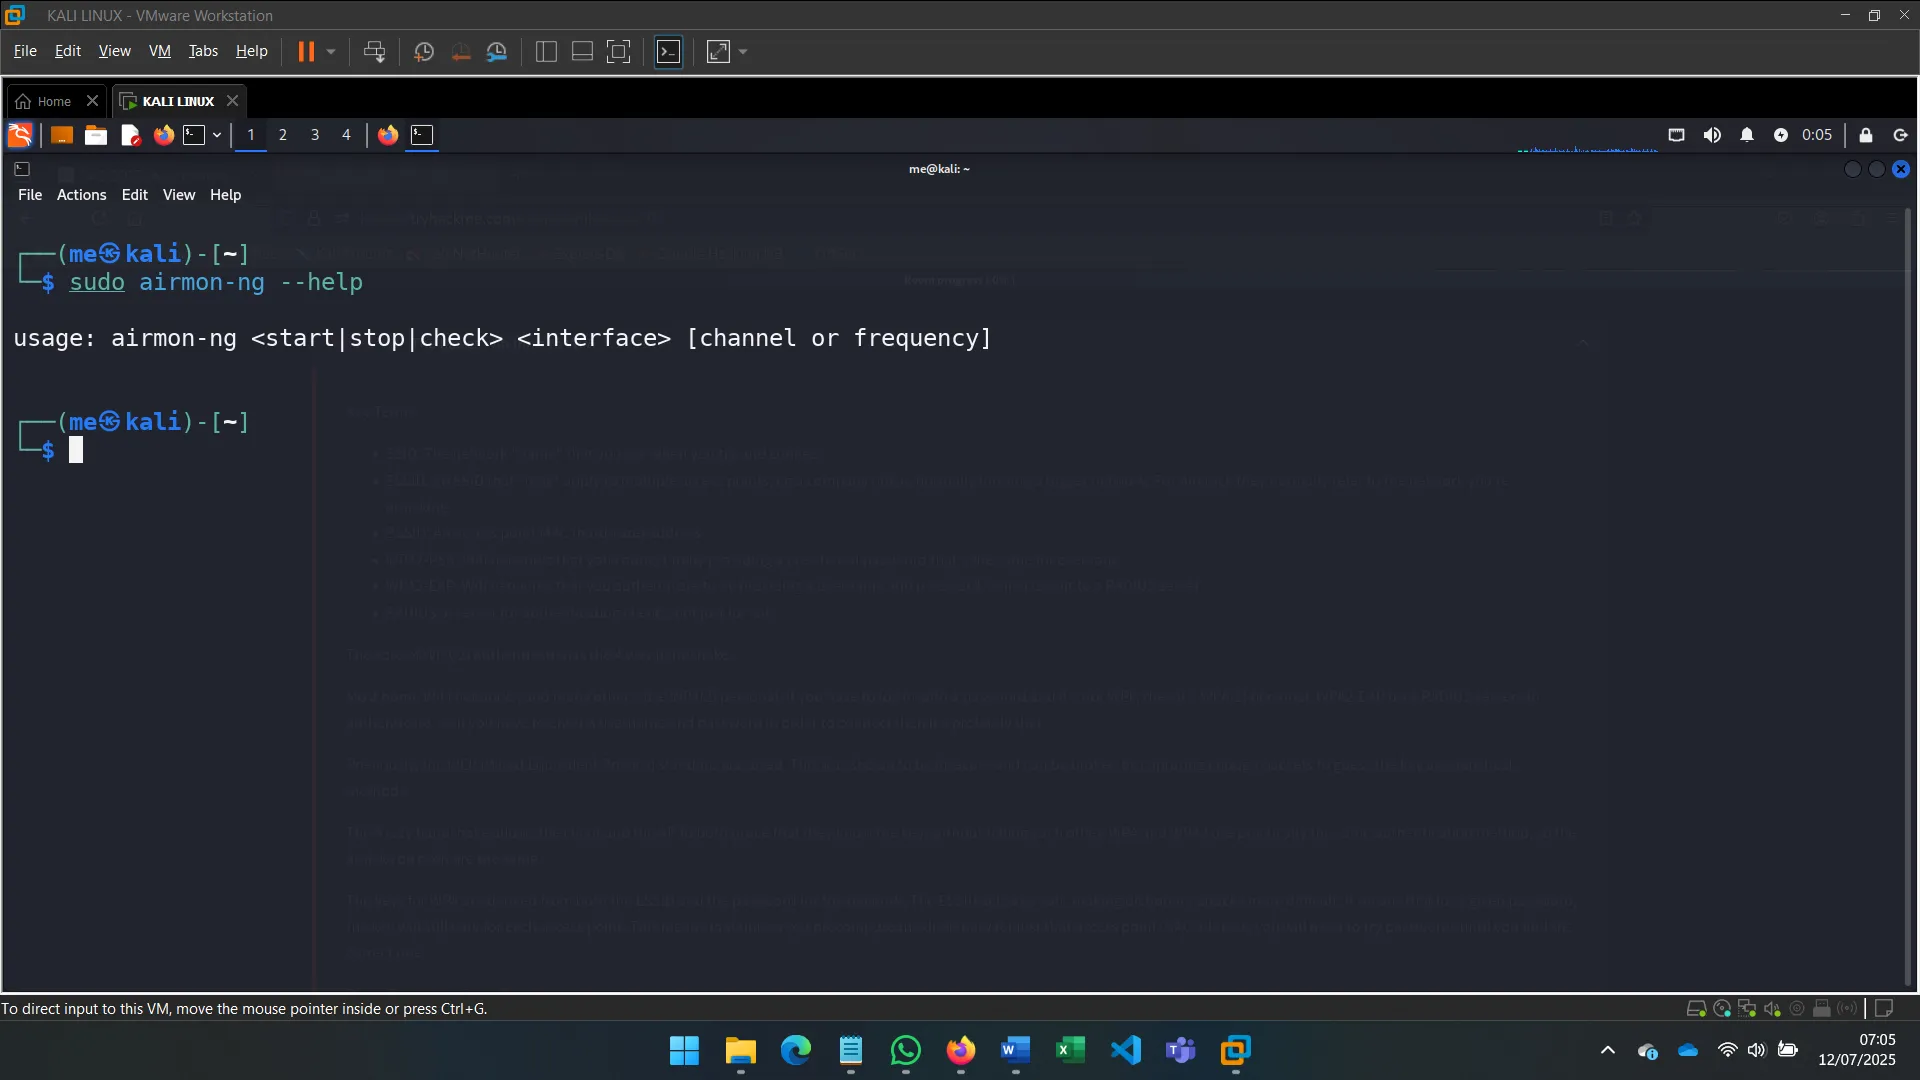
Task: Toggle the VMware sidebar library panel
Action: tap(546, 52)
